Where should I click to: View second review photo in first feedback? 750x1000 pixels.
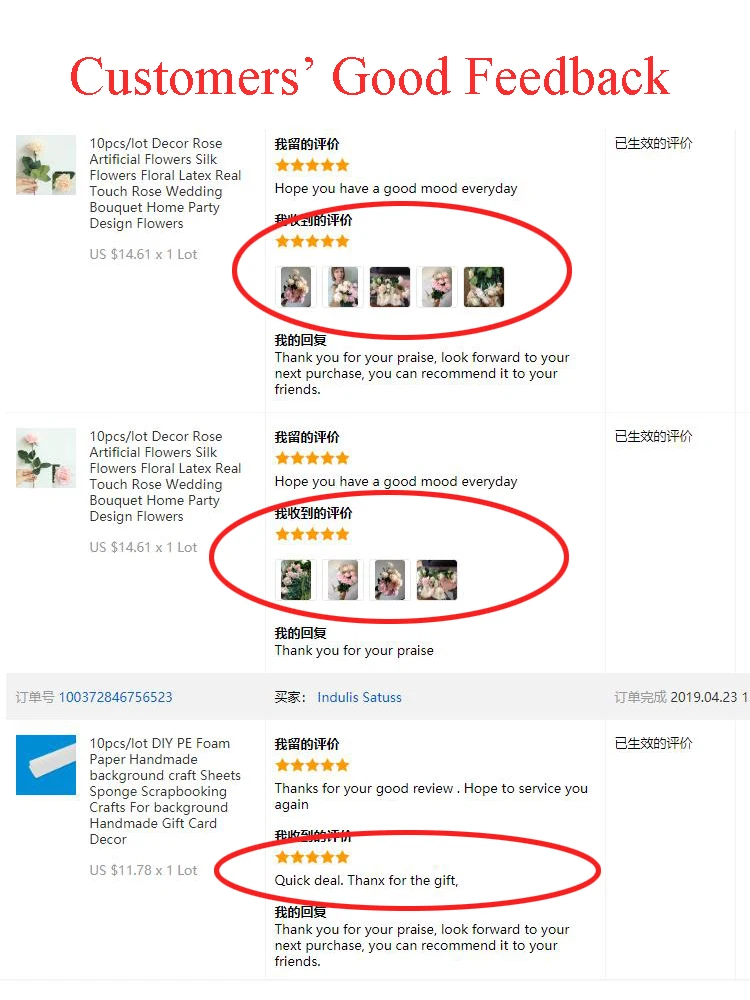click(x=343, y=287)
